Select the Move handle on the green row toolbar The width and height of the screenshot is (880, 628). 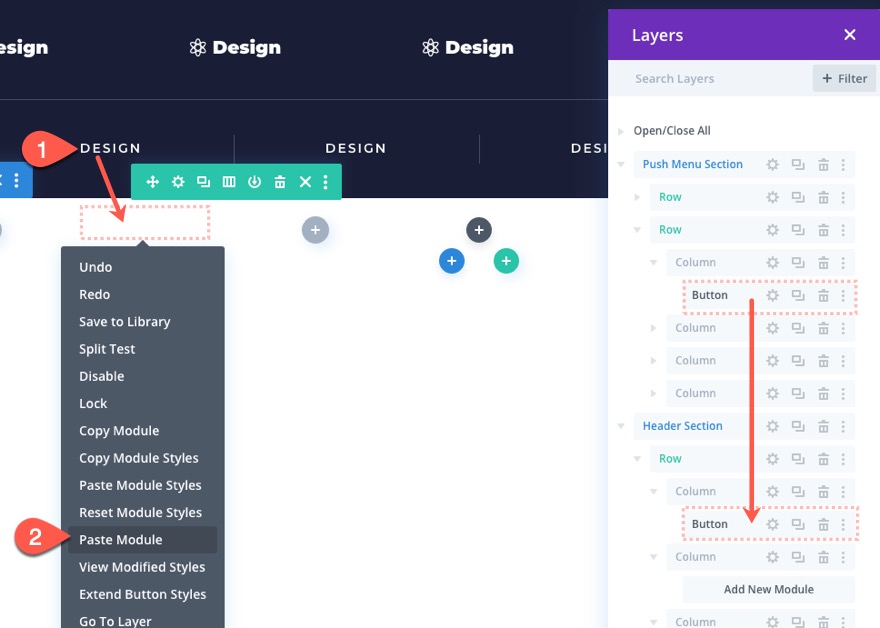pos(152,181)
